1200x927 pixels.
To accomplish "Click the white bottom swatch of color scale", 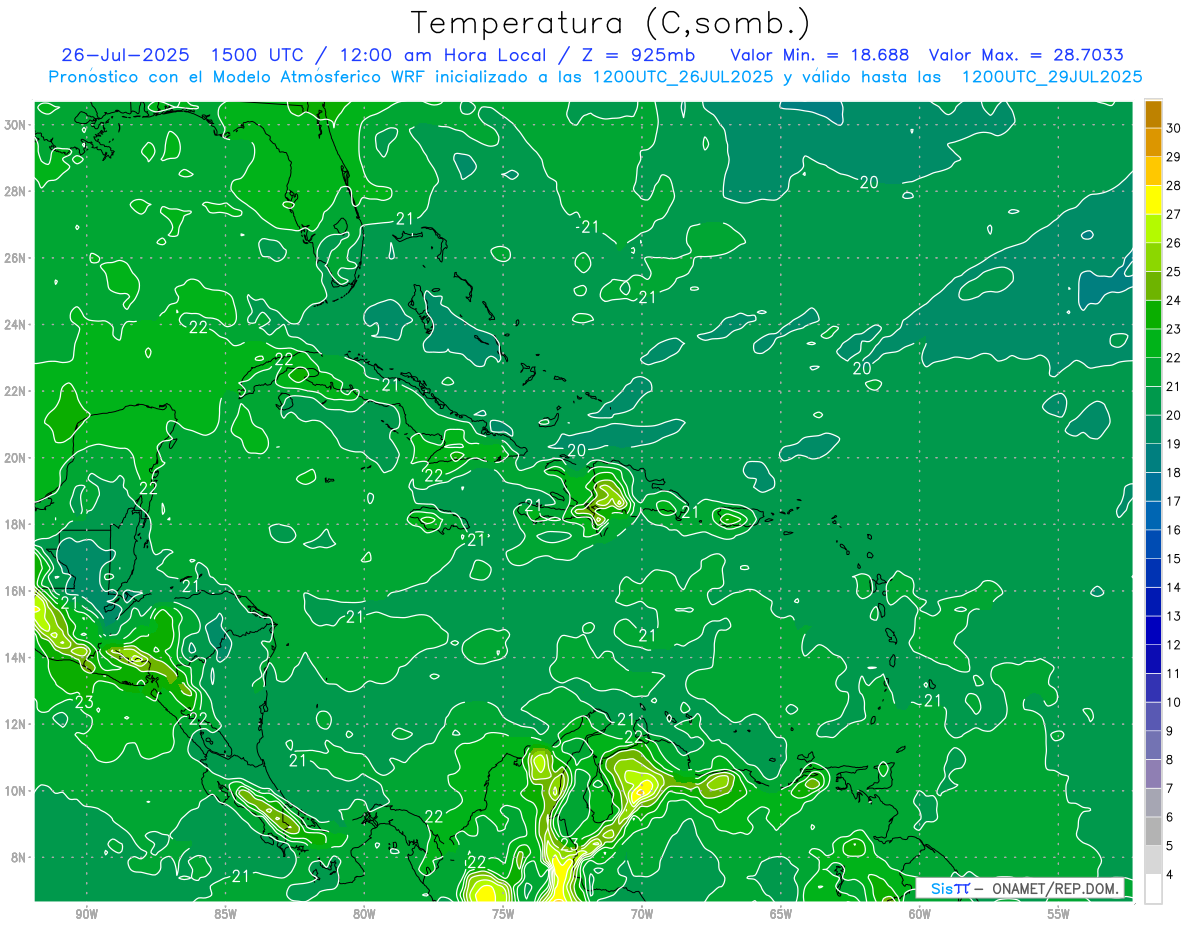I will (x=1153, y=889).
